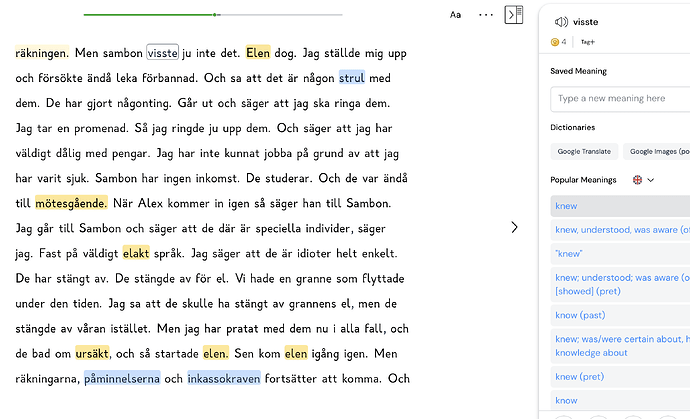Collapse the sidebar panel icon

(514, 15)
